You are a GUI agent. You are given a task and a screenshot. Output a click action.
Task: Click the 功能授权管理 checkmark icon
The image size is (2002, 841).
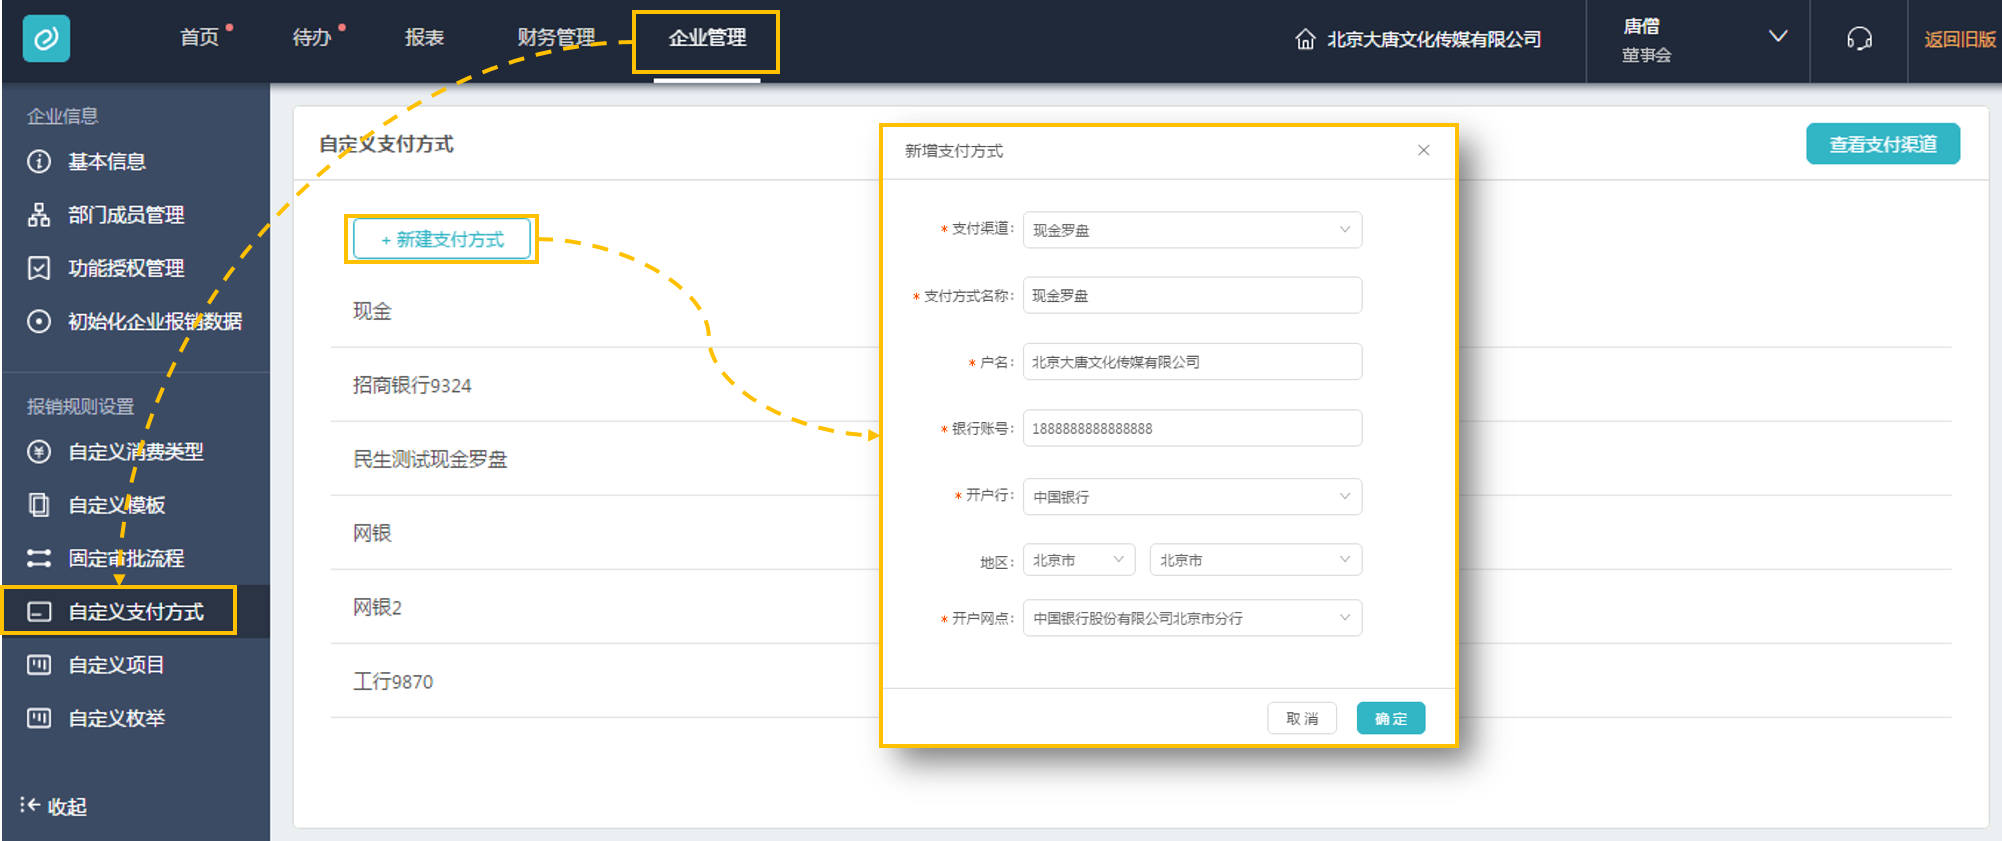pyautogui.click(x=39, y=268)
